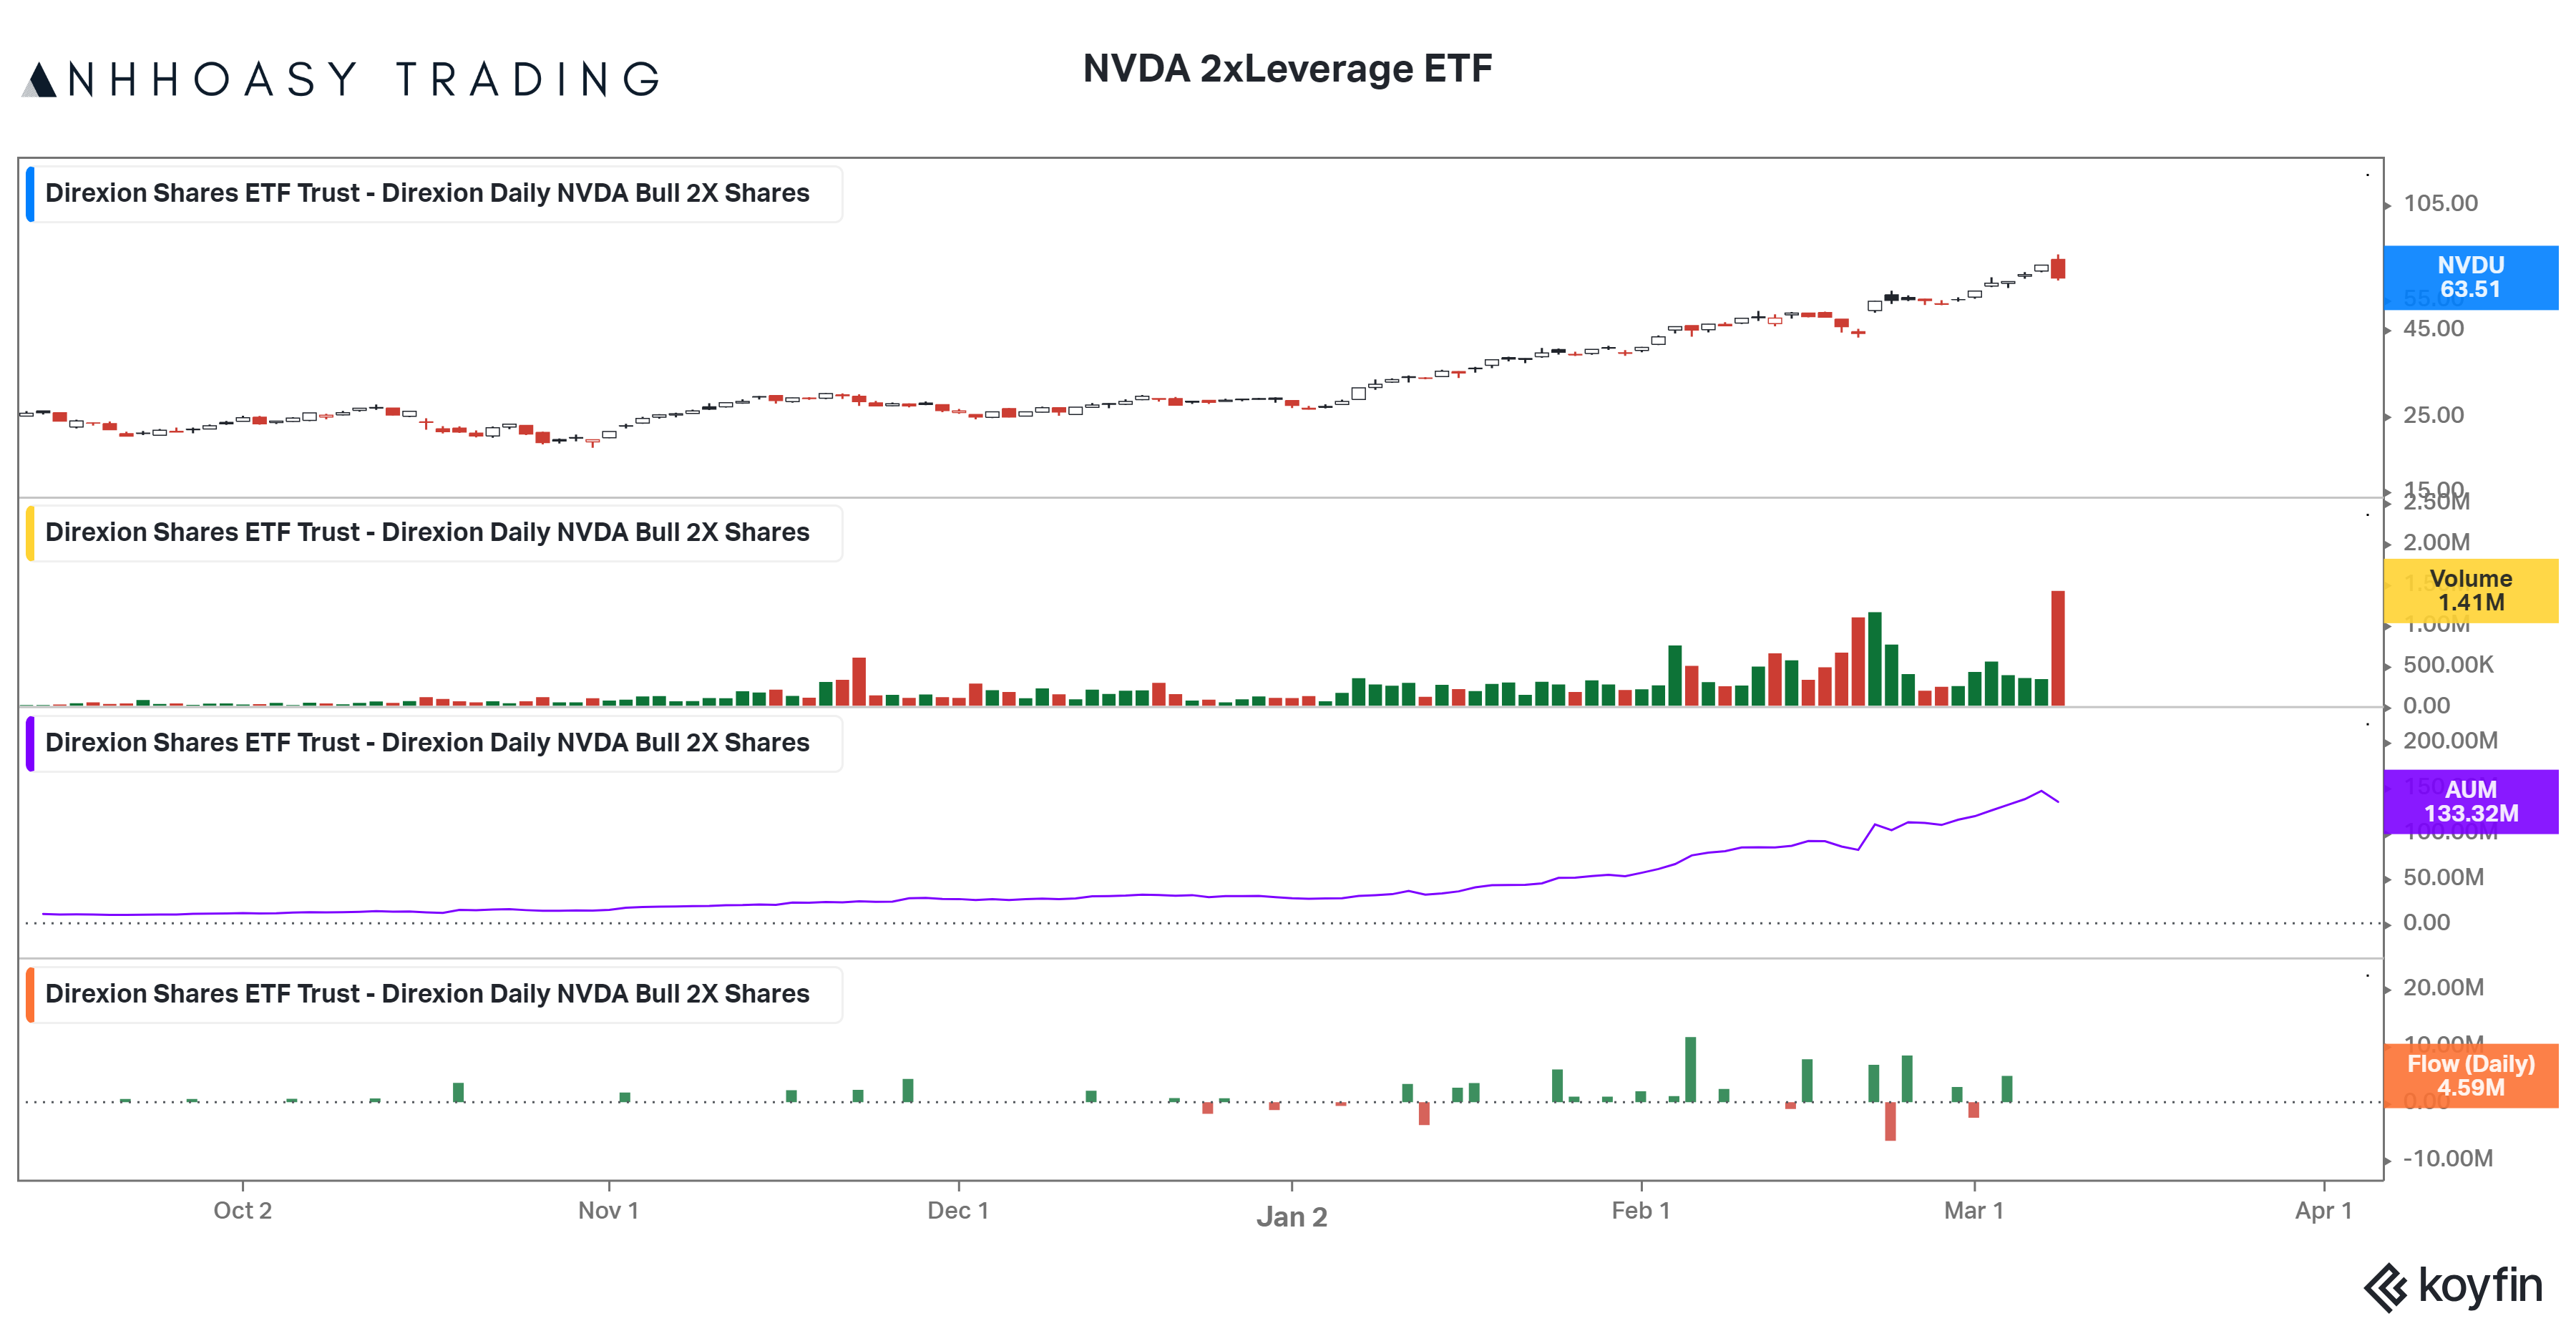Screen dimensions: 2576x1331
Task: Click the purple swatch beside the AUM legend
Action: (x=30, y=743)
